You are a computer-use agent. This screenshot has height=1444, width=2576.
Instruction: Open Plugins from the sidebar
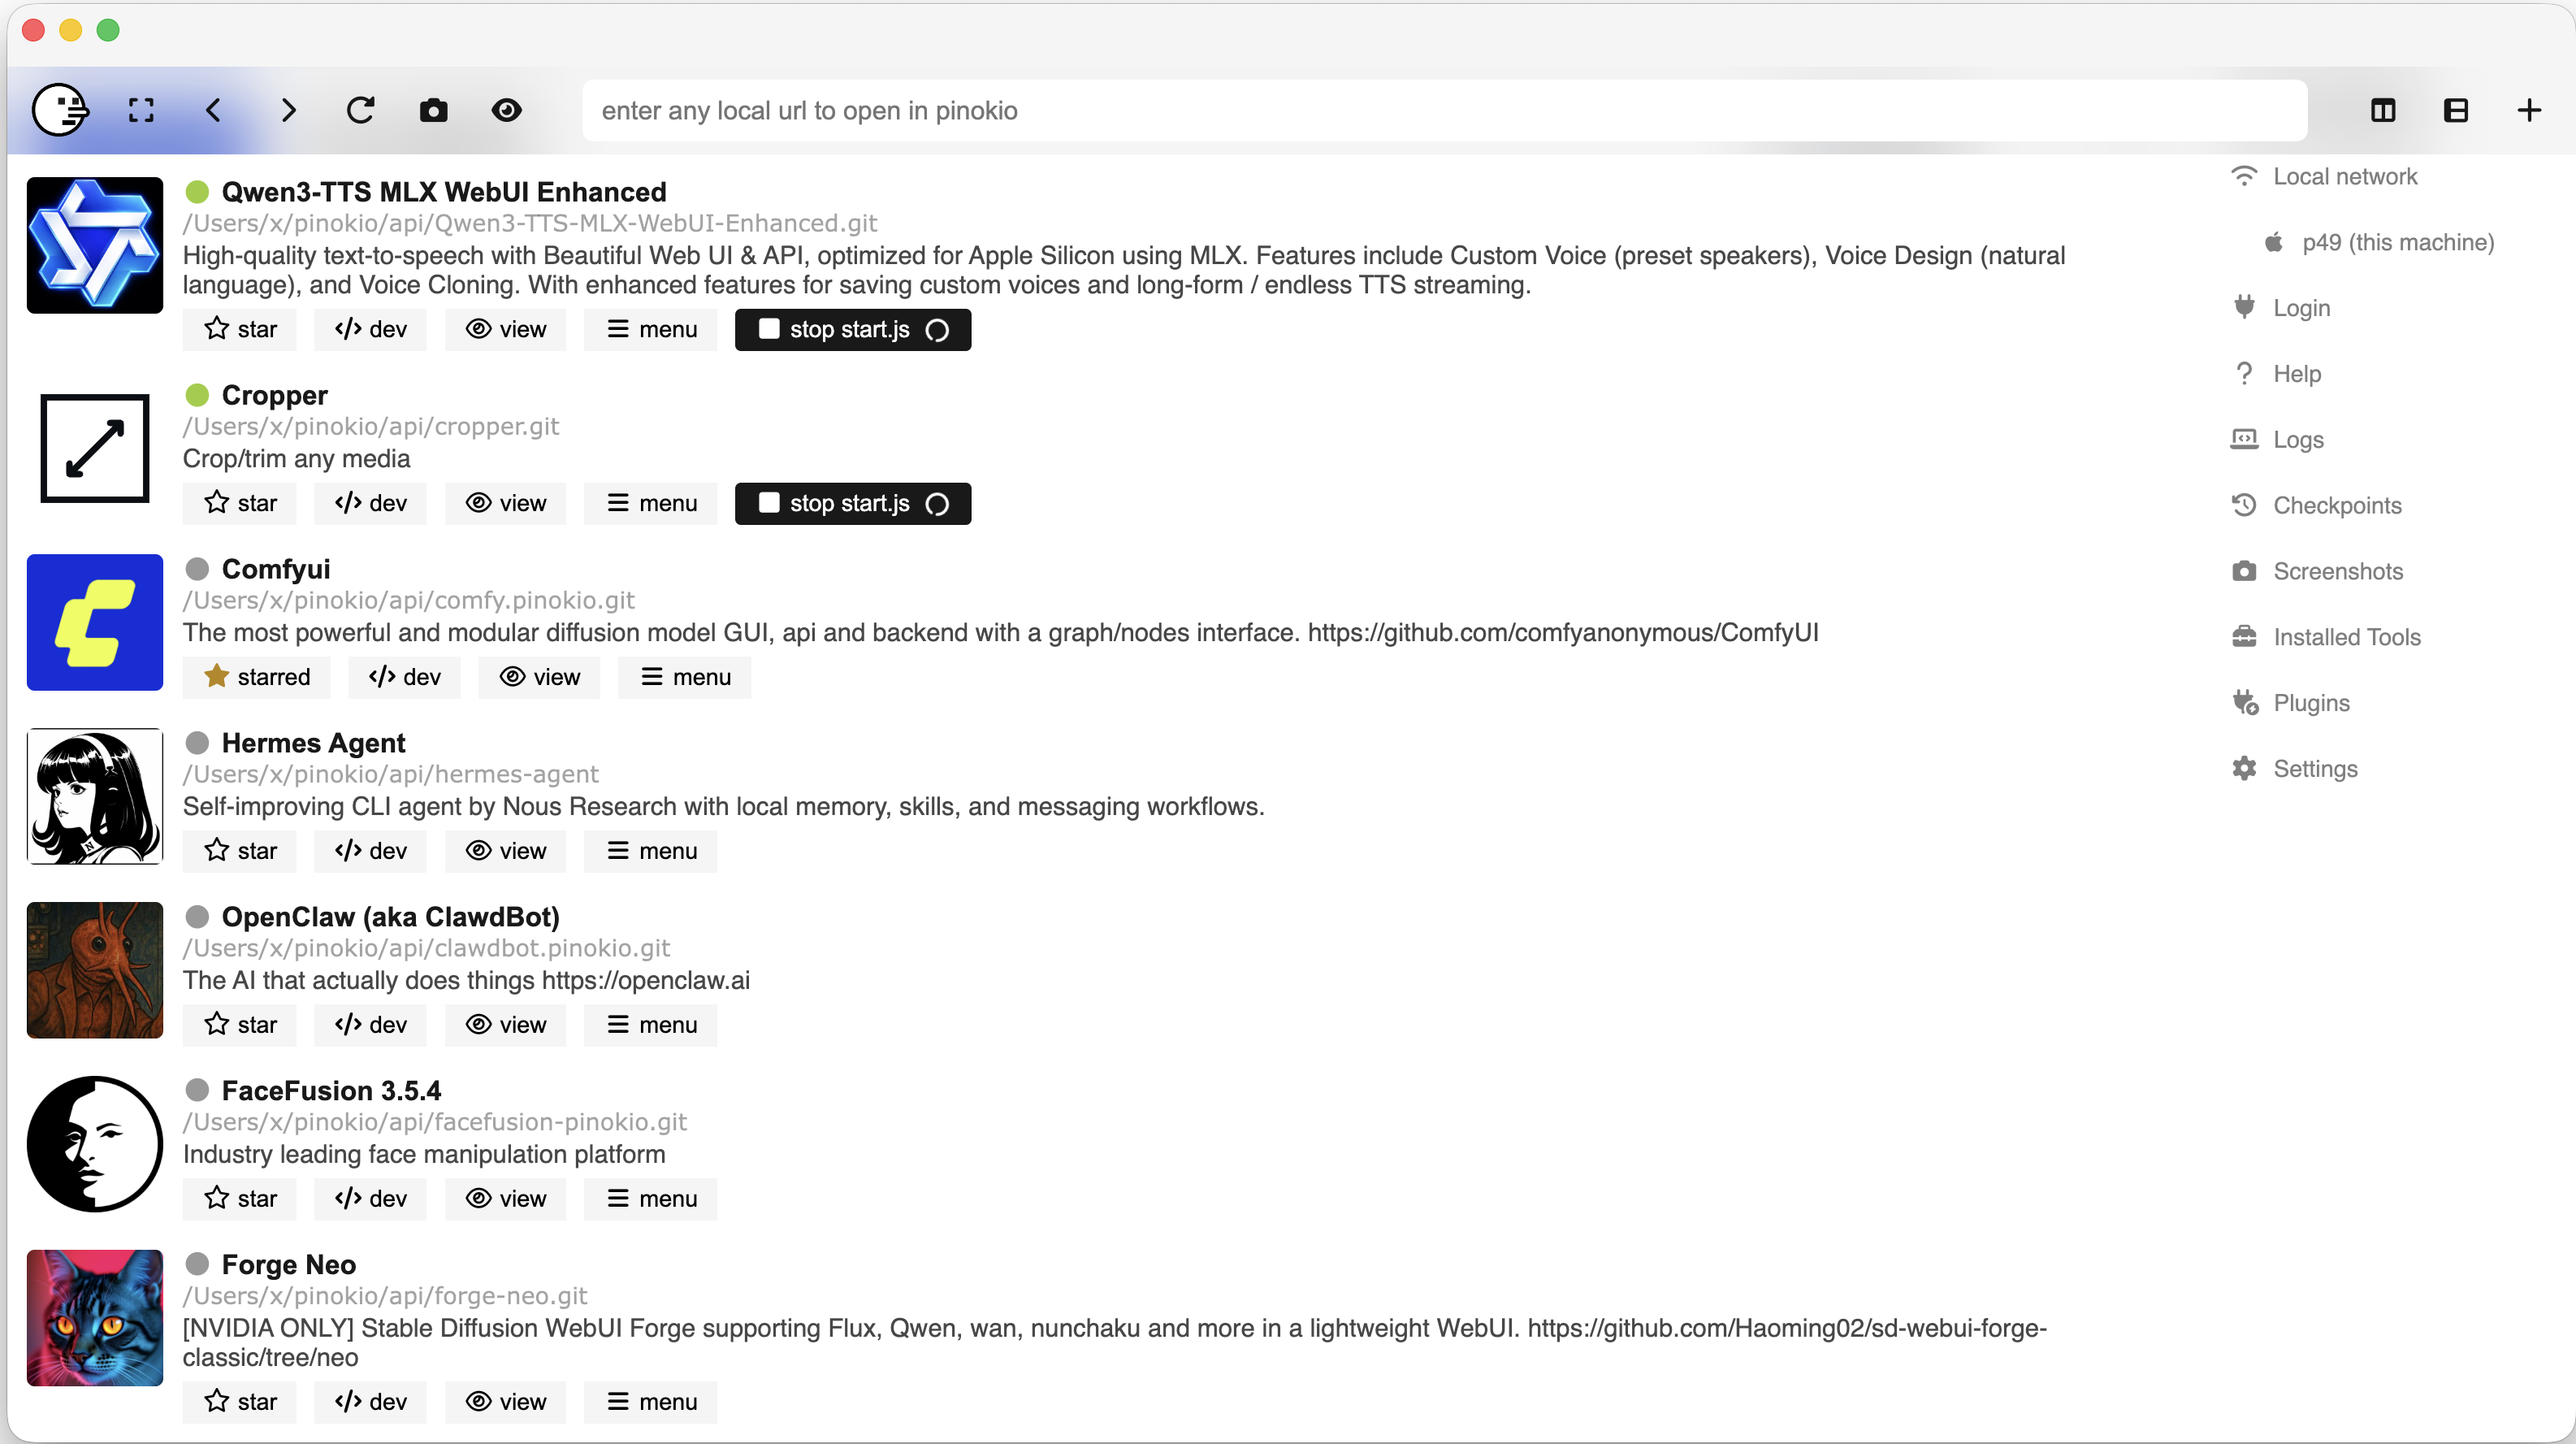coord(2312,702)
